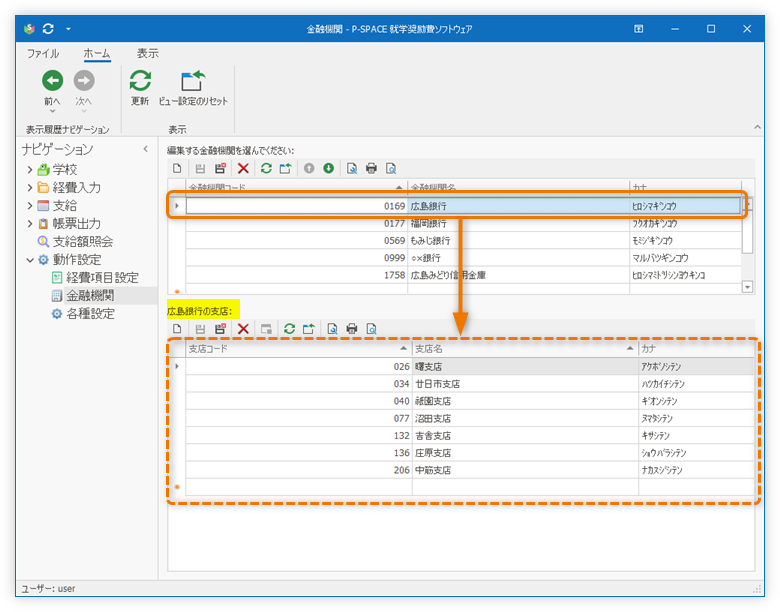Click save icon in the bank list toolbar

pyautogui.click(x=200, y=169)
